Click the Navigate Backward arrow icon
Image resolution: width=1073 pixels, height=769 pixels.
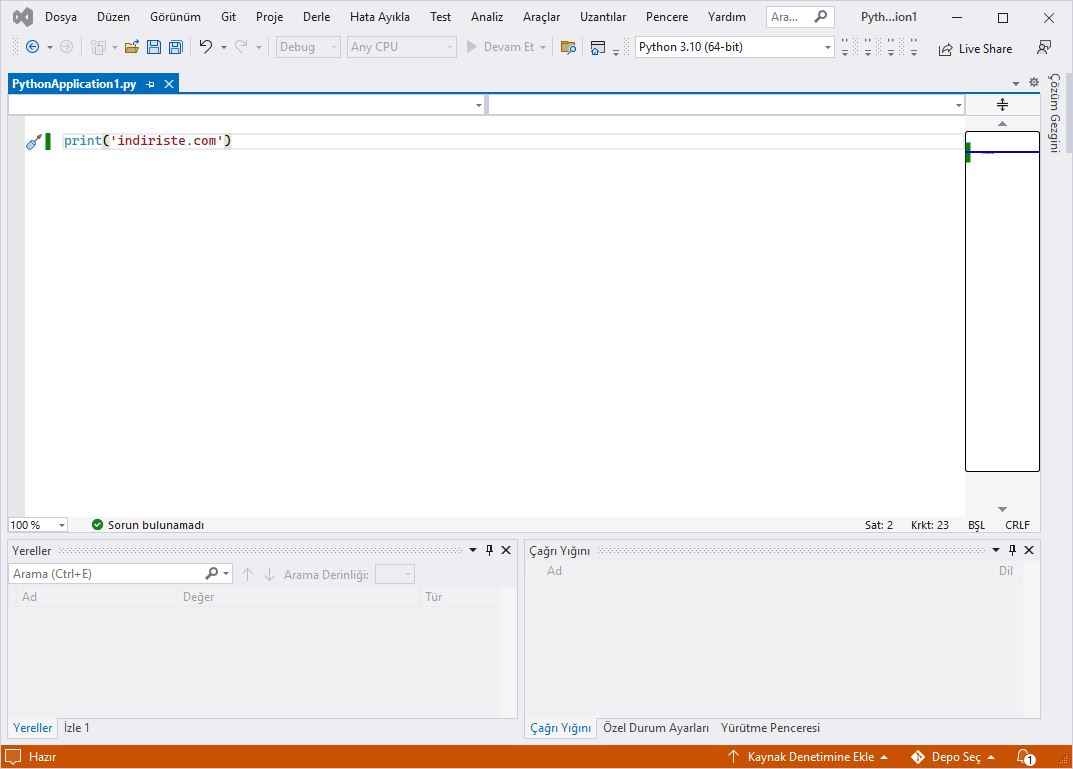click(32, 47)
